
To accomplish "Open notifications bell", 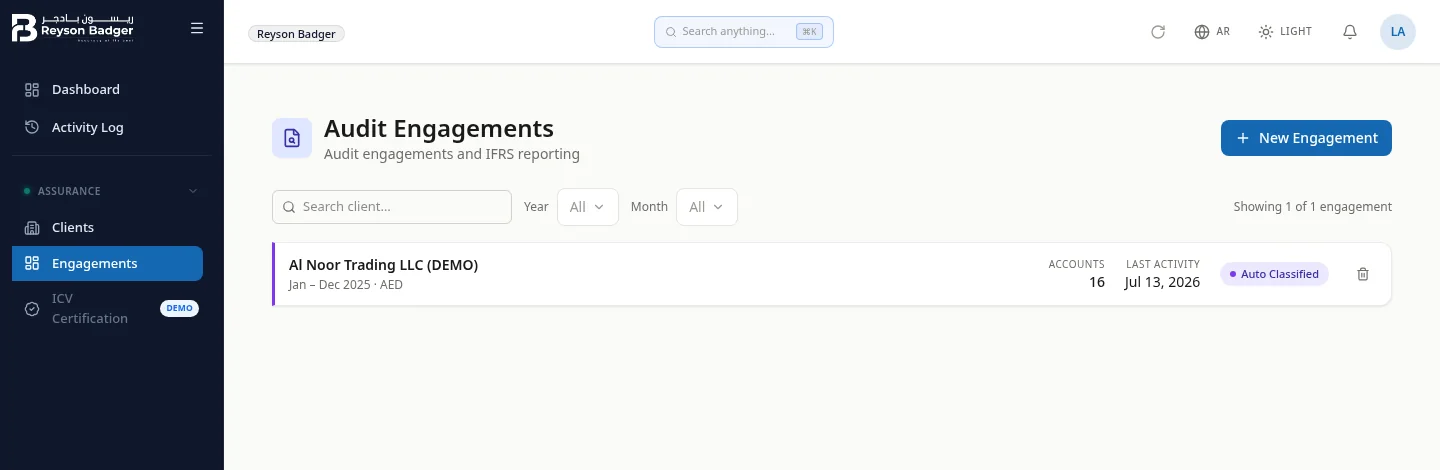I will 1350,32.
